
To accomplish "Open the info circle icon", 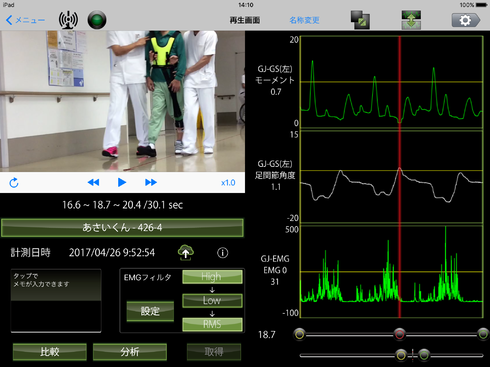I will click(223, 253).
